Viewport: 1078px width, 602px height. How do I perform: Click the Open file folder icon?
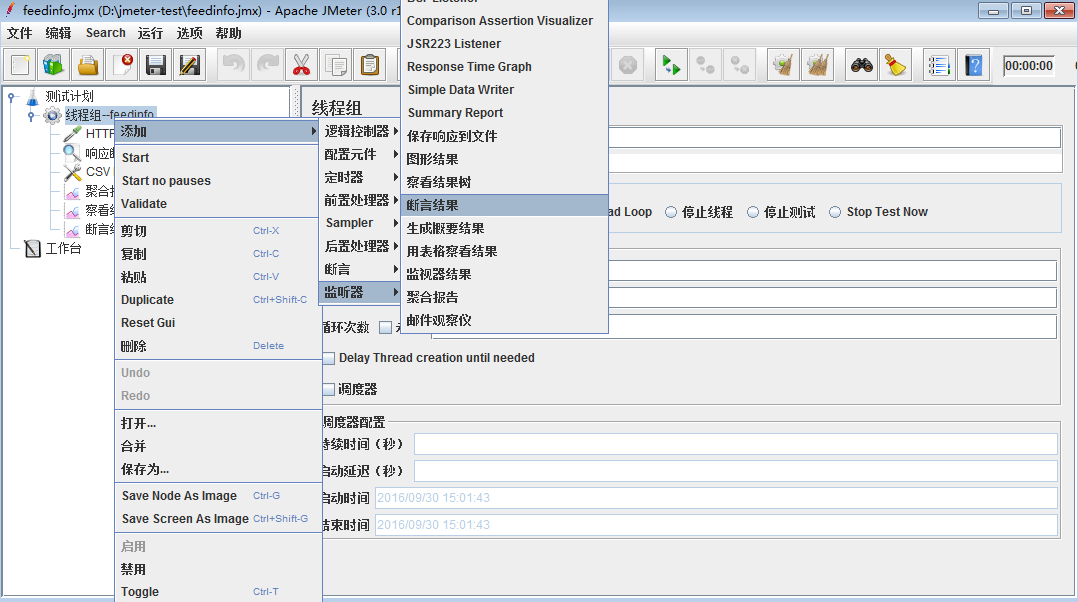[x=88, y=66]
